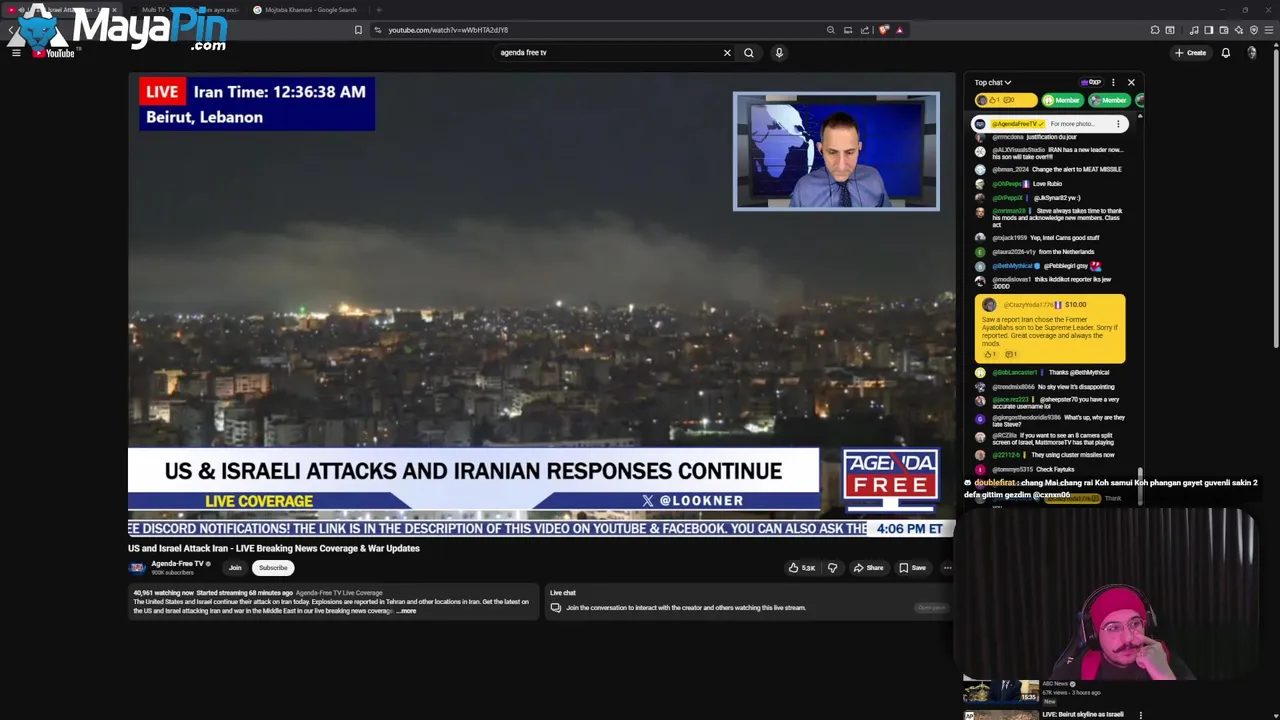Click the Join channel button

coord(235,568)
